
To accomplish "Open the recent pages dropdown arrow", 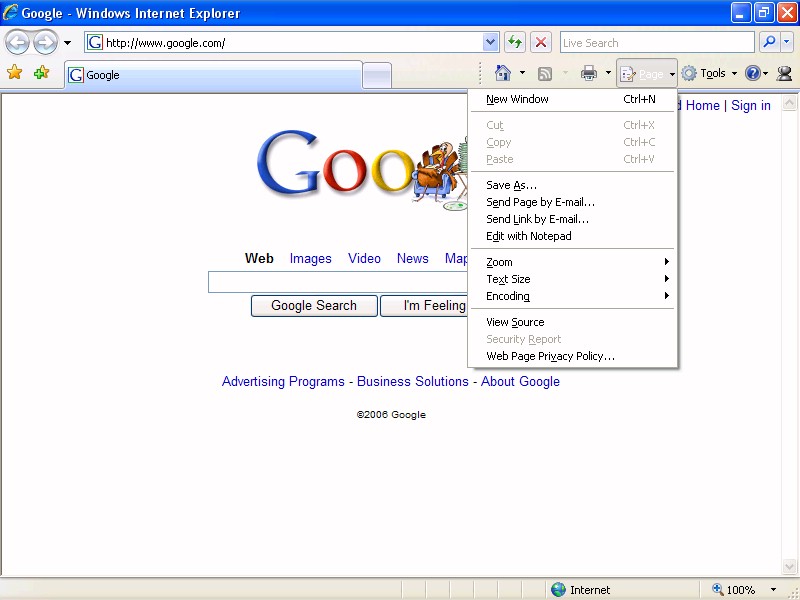I will 67,43.
